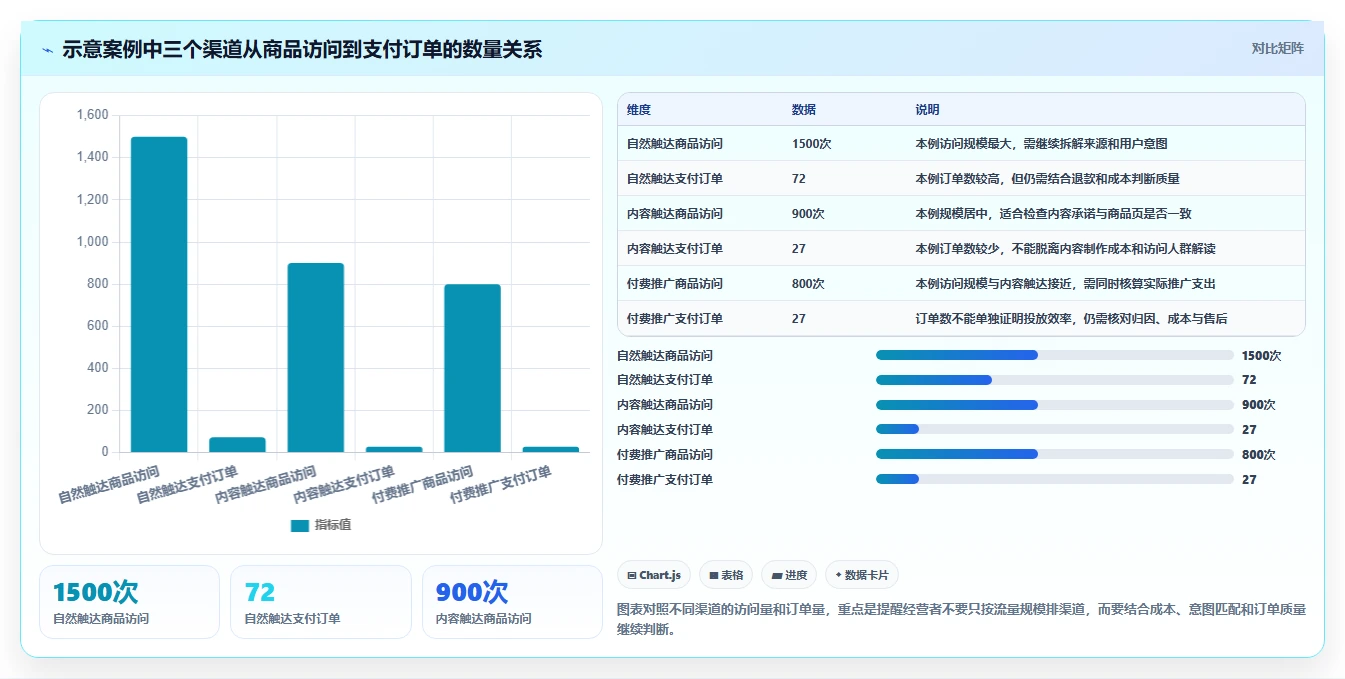1345x679 pixels.
Task: Click the 72 自然触达支付订单 stat card
Action: click(x=320, y=602)
